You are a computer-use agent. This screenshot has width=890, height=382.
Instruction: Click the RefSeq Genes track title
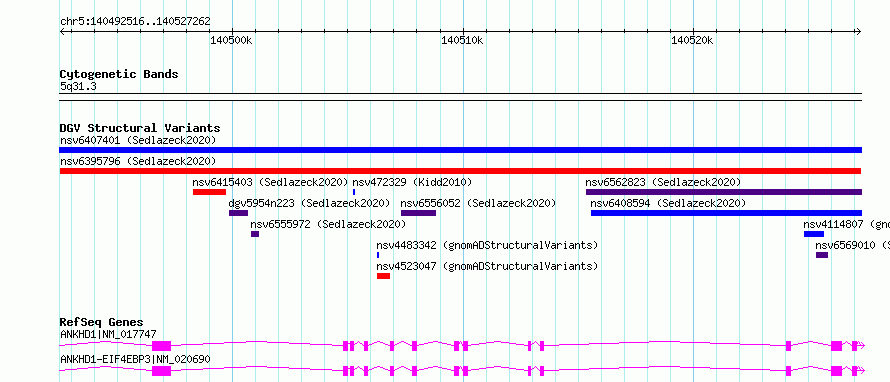point(102,322)
